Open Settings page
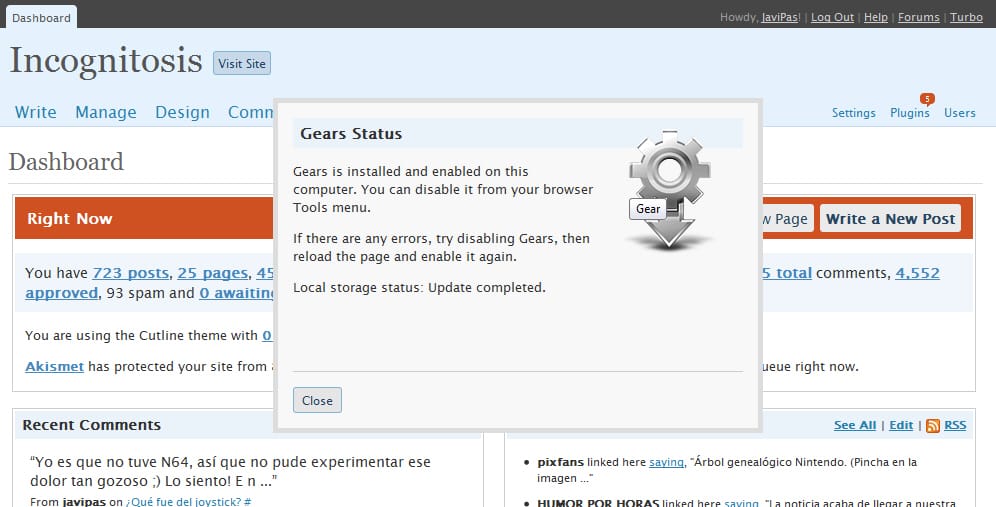The width and height of the screenshot is (996, 507). pos(853,113)
